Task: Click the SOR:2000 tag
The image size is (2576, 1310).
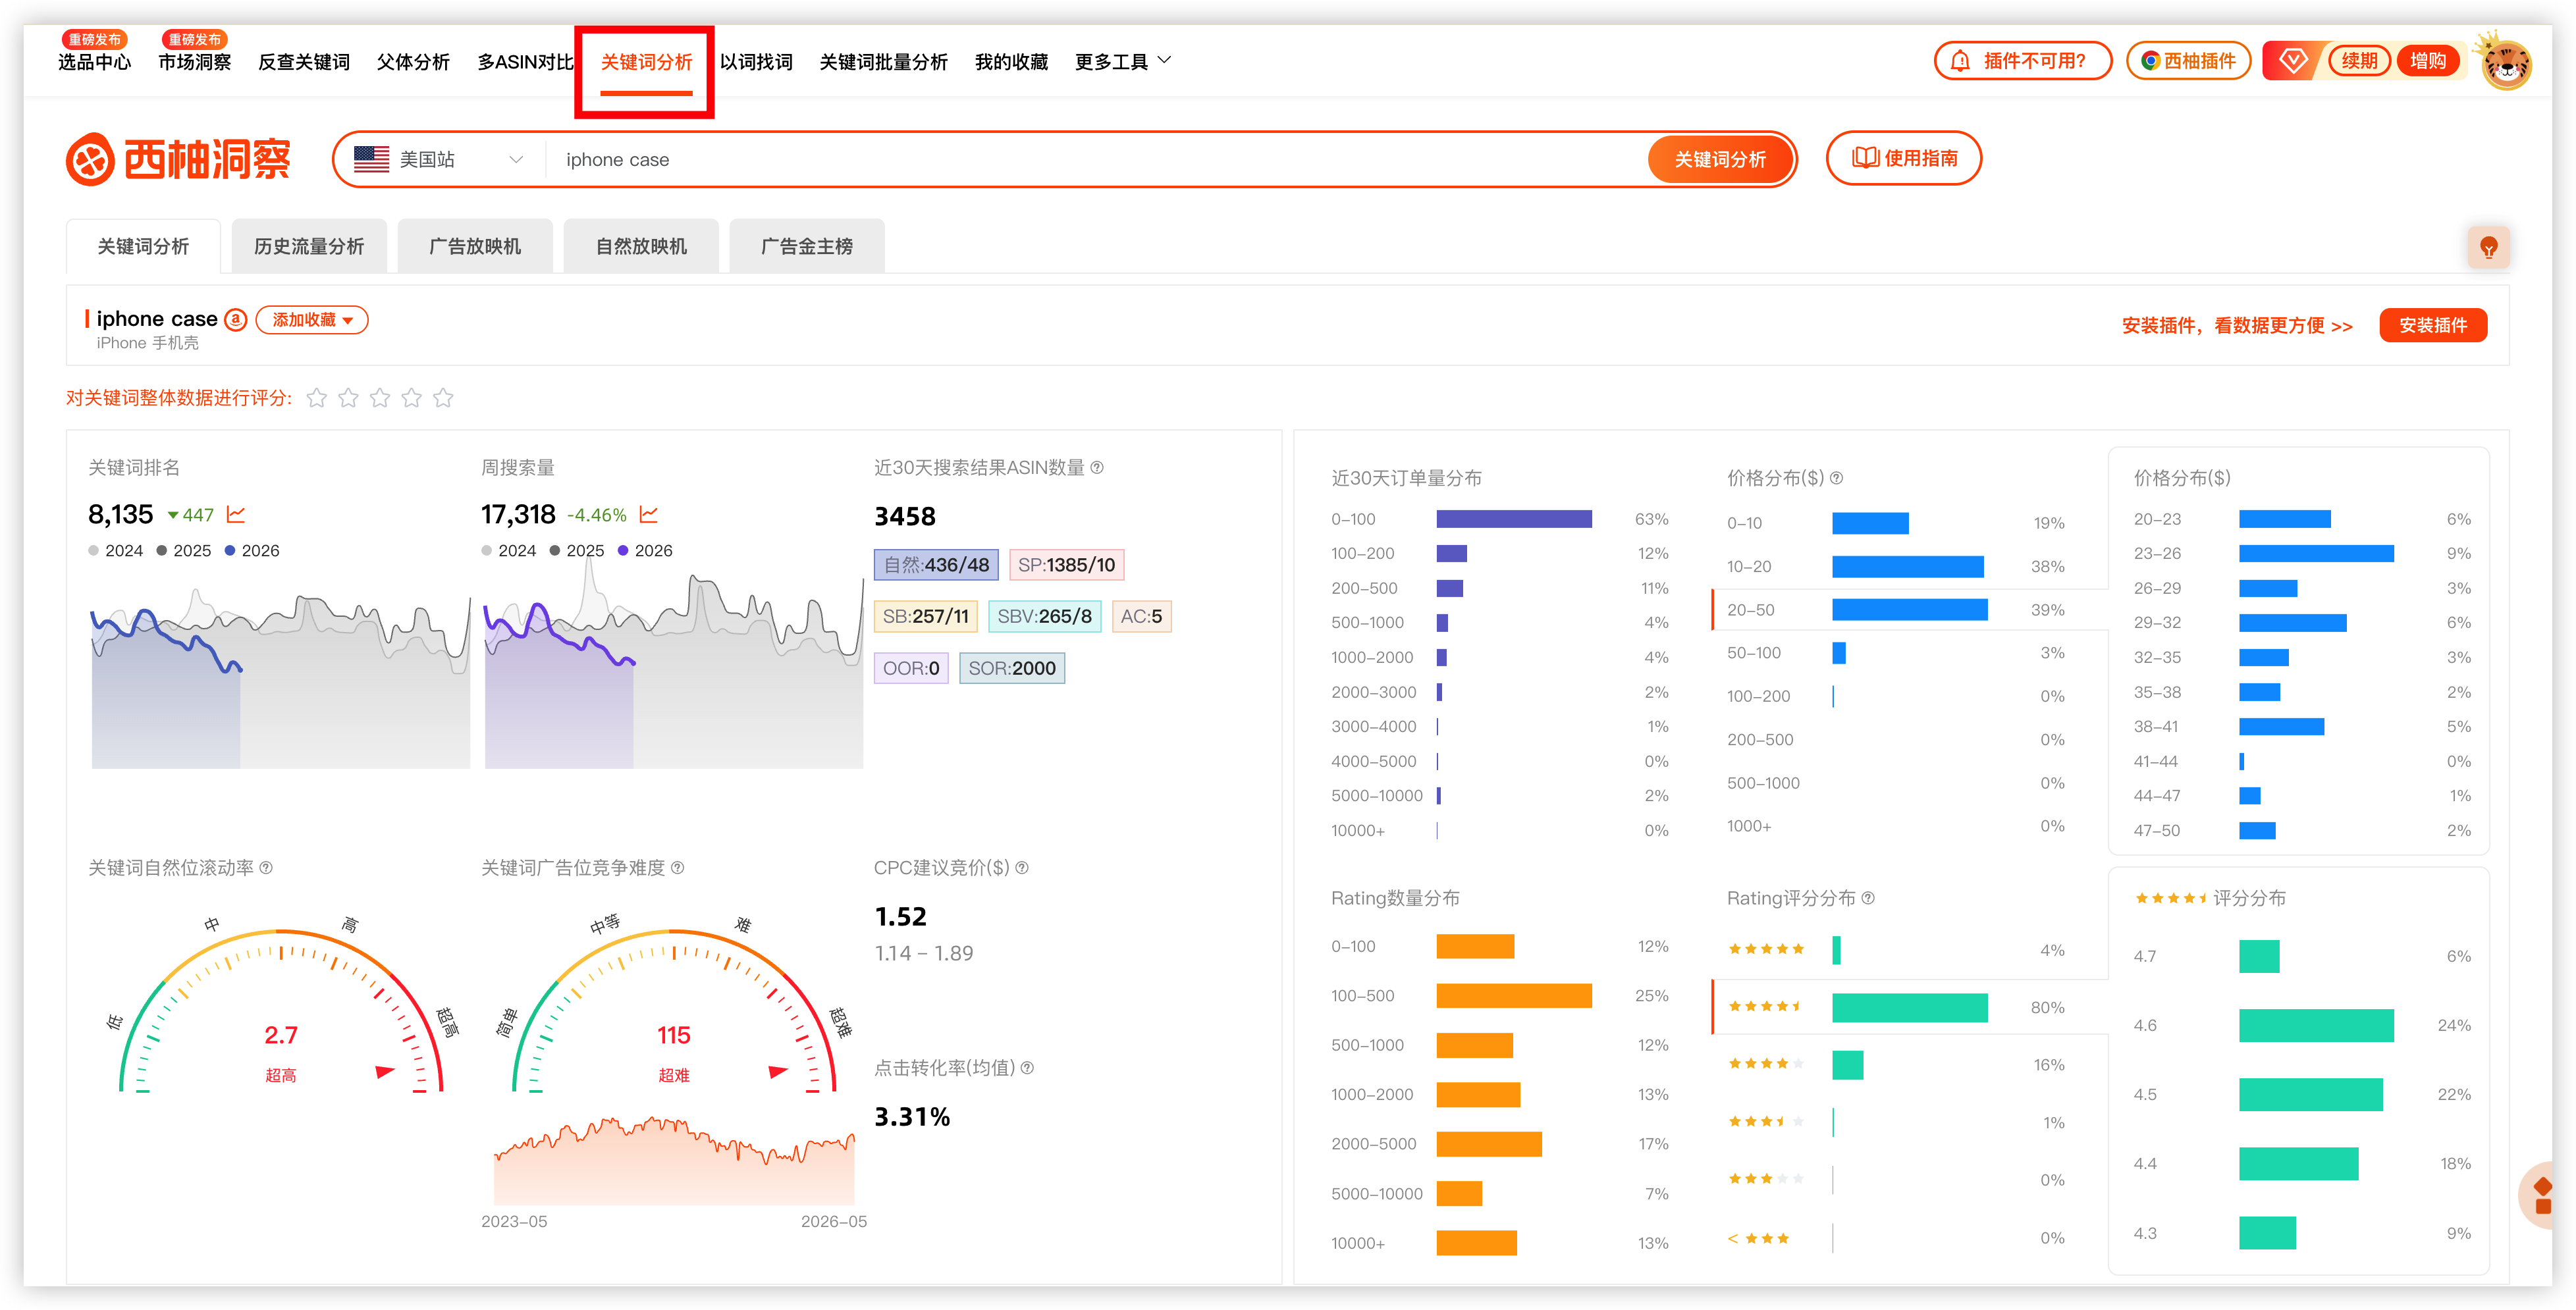Action: (x=1012, y=668)
